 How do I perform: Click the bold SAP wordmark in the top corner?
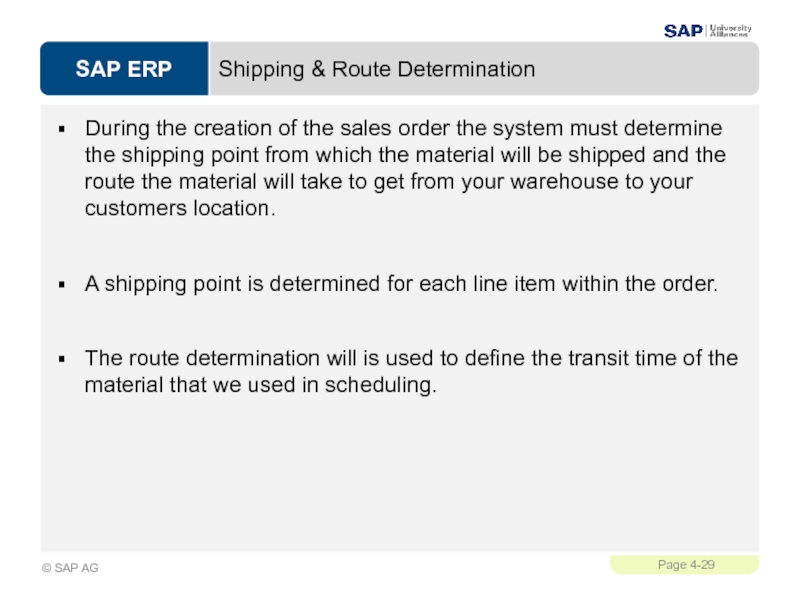point(683,31)
